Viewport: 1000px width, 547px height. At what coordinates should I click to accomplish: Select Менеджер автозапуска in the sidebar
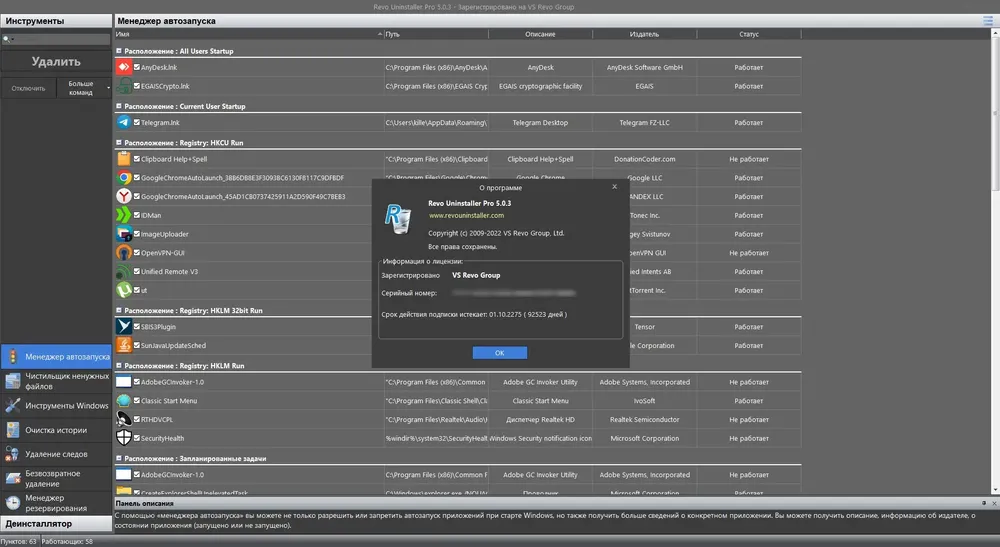pos(56,357)
